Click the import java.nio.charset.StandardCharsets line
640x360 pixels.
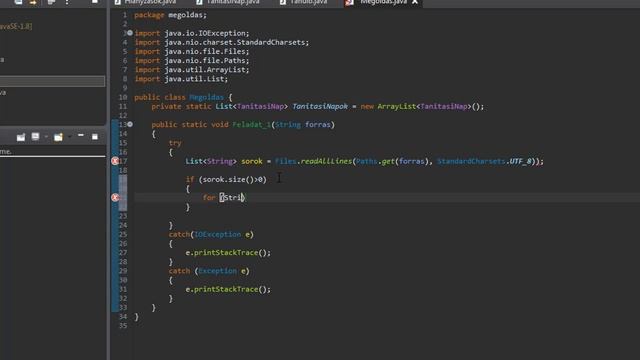(x=222, y=42)
